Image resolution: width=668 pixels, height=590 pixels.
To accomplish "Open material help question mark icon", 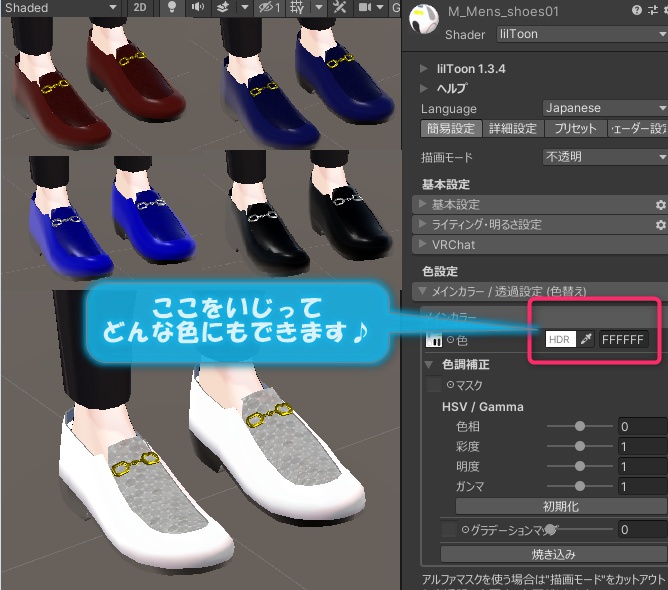I will (x=637, y=10).
